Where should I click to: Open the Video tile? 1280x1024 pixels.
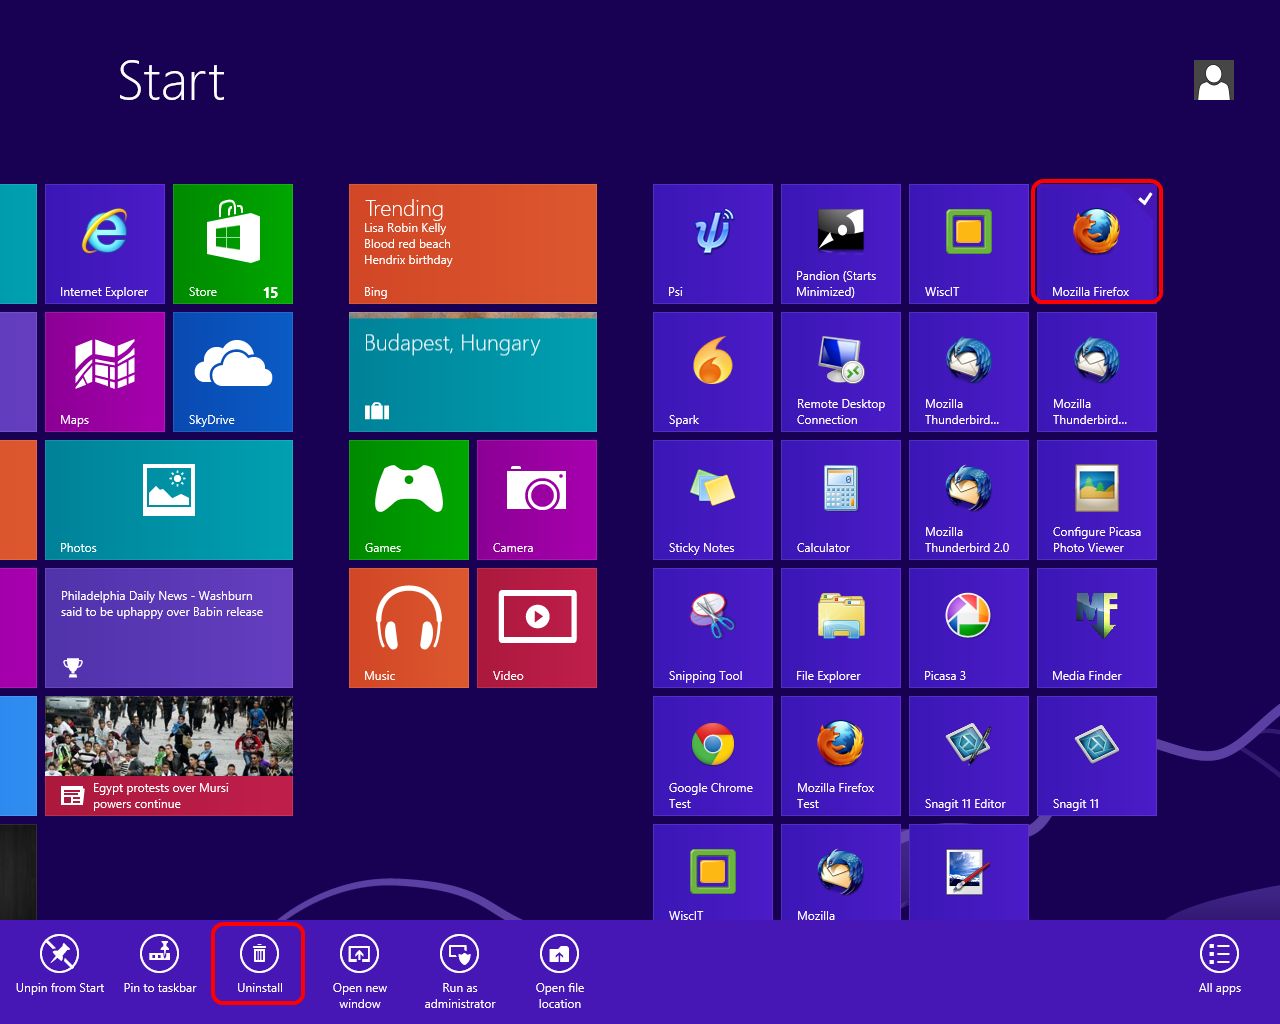(x=537, y=628)
